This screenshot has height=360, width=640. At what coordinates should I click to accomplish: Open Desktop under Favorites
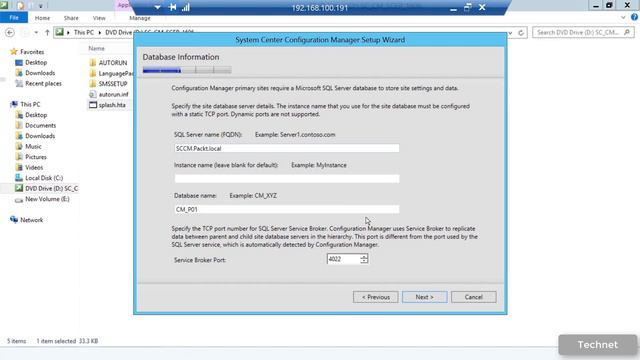[x=36, y=62]
